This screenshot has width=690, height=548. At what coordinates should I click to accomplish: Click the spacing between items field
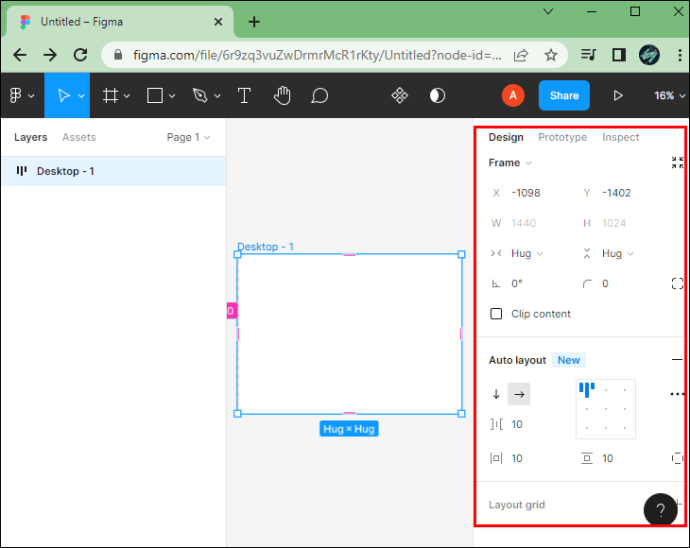pyautogui.click(x=517, y=424)
